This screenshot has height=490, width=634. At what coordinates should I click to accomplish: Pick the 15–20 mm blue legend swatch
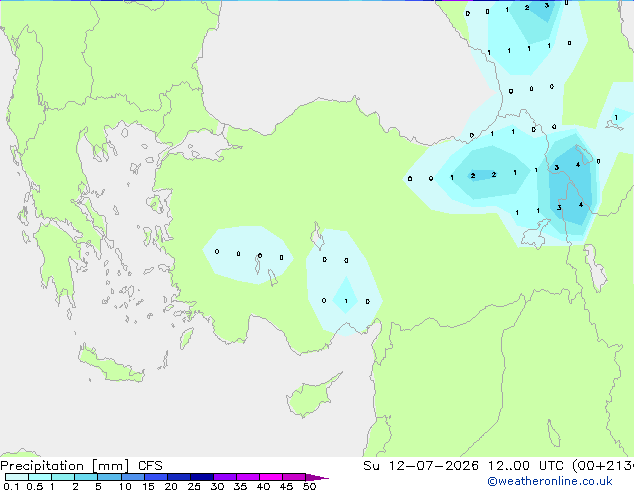point(156,477)
